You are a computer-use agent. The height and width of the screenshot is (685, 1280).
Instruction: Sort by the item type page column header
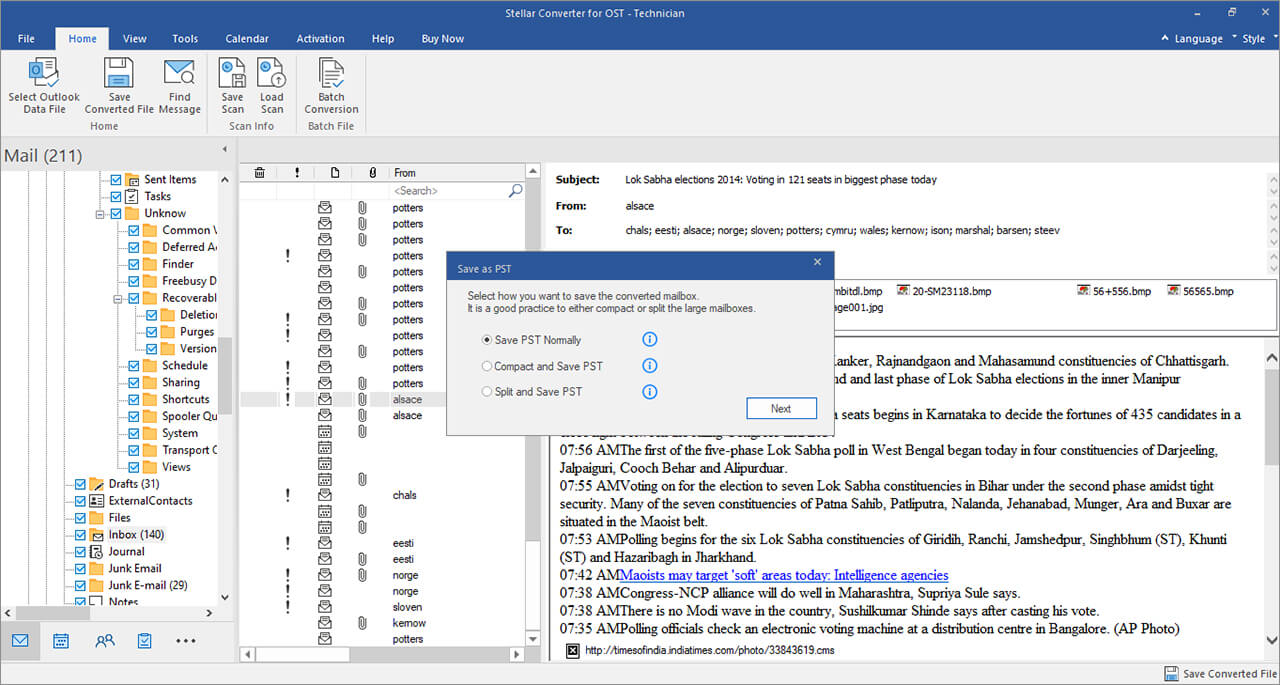tap(335, 173)
